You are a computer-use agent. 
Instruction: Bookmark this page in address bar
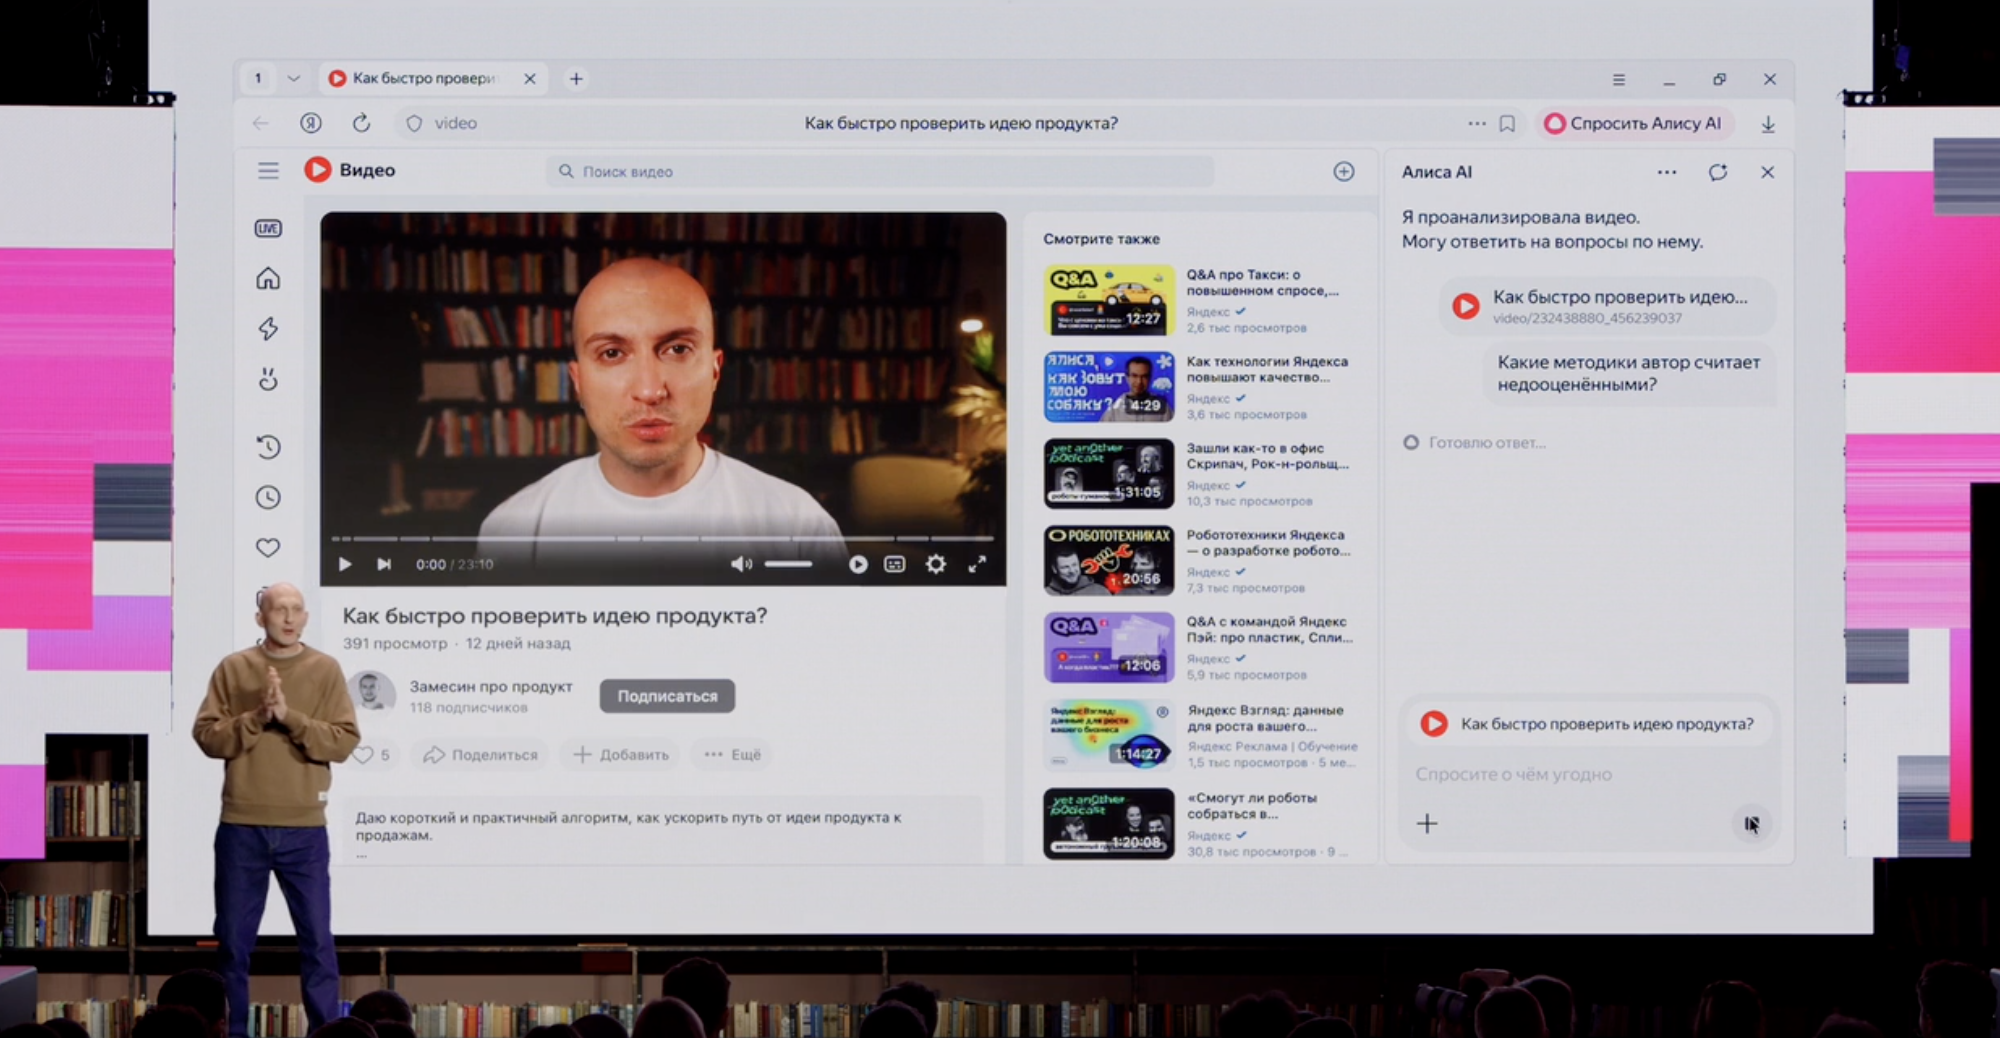[1507, 124]
